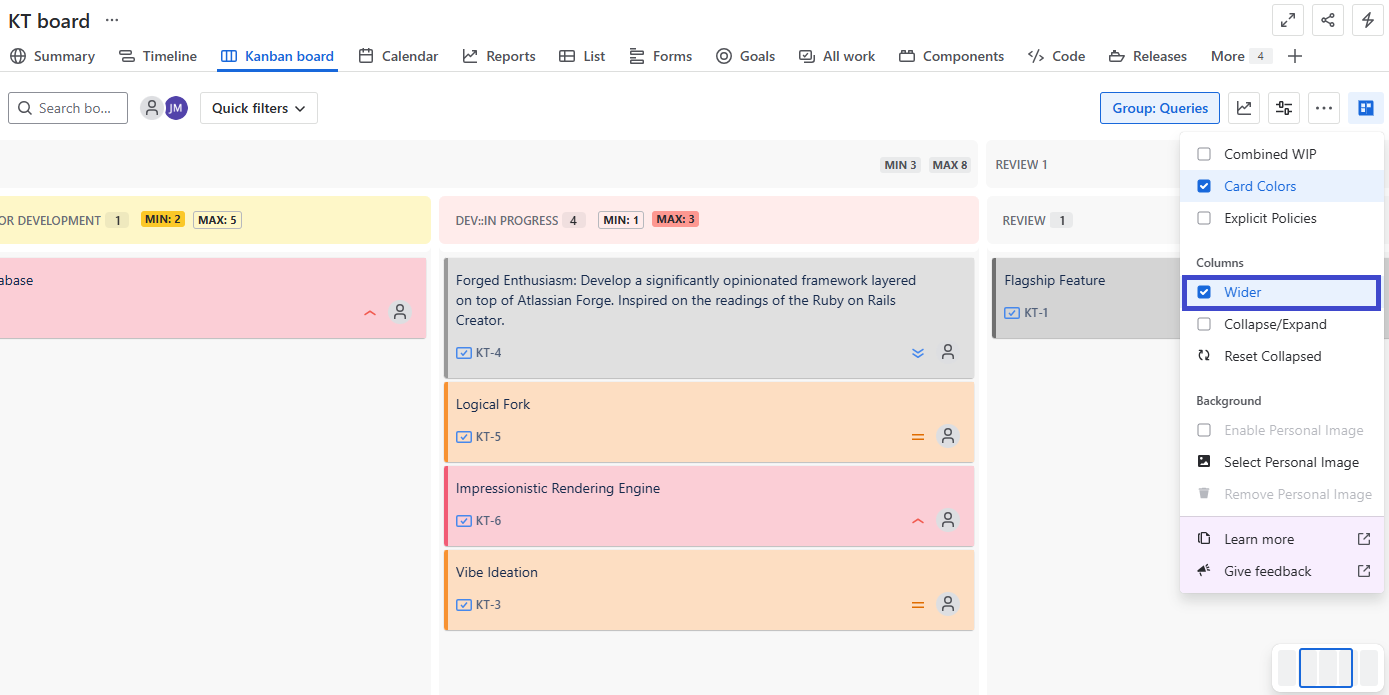Open the Learn more link
Image resolution: width=1389 pixels, height=695 pixels.
click(1259, 539)
